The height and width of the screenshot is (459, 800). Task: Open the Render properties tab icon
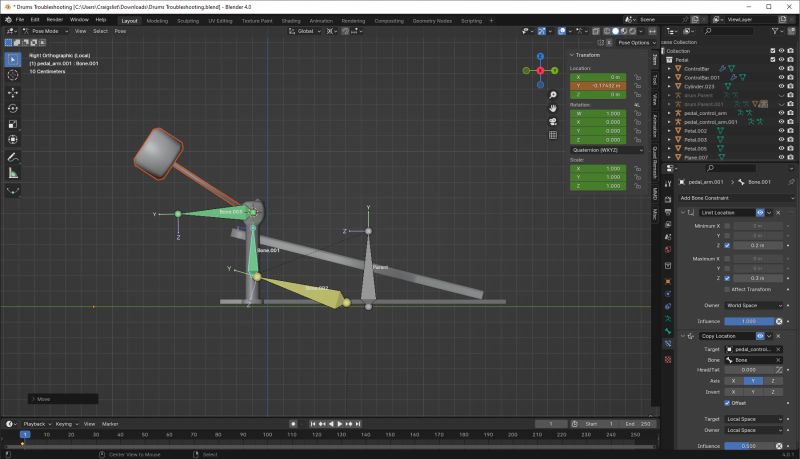(x=668, y=199)
